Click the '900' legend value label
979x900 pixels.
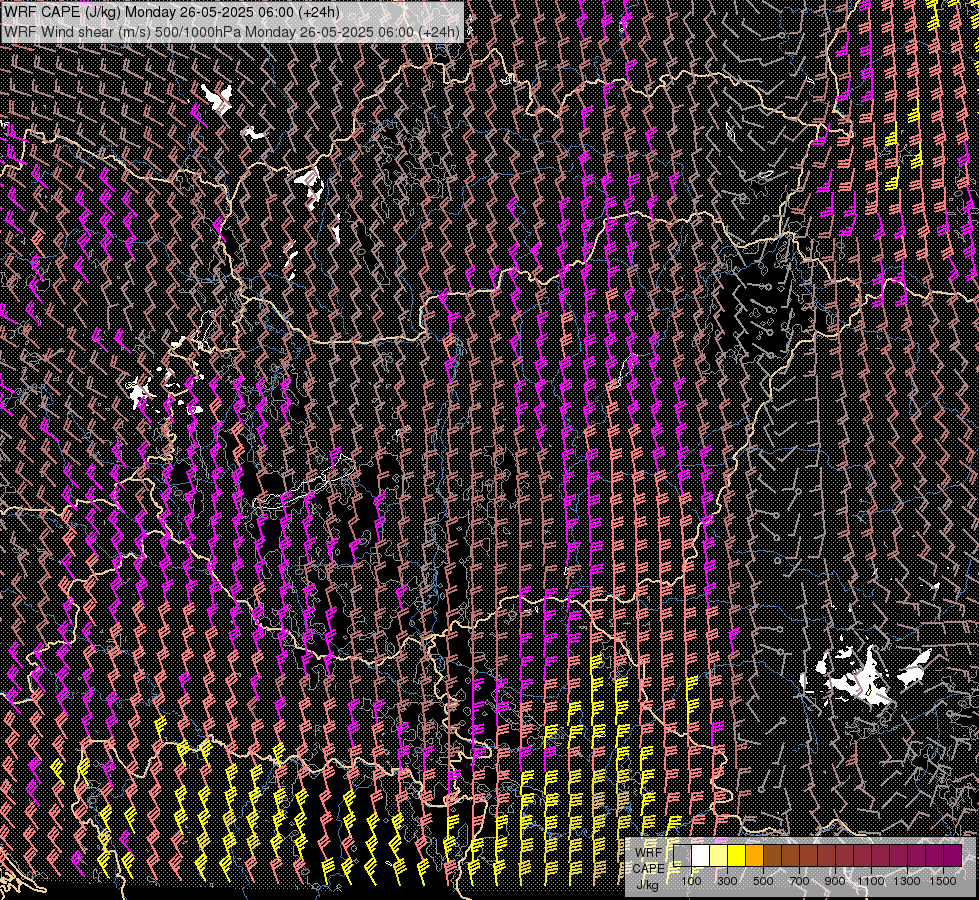(835, 881)
